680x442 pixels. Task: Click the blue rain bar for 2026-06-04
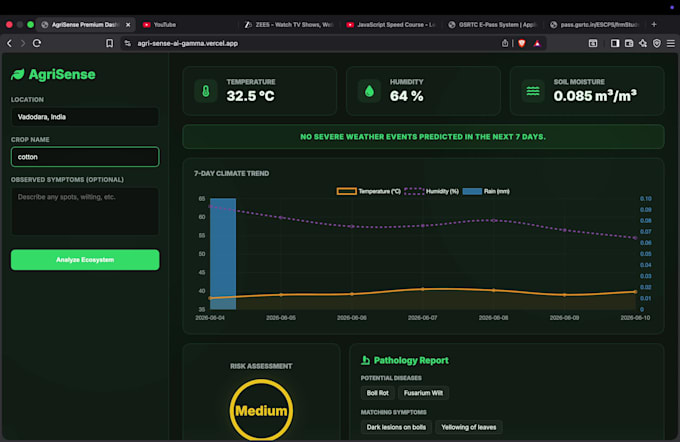(x=223, y=254)
